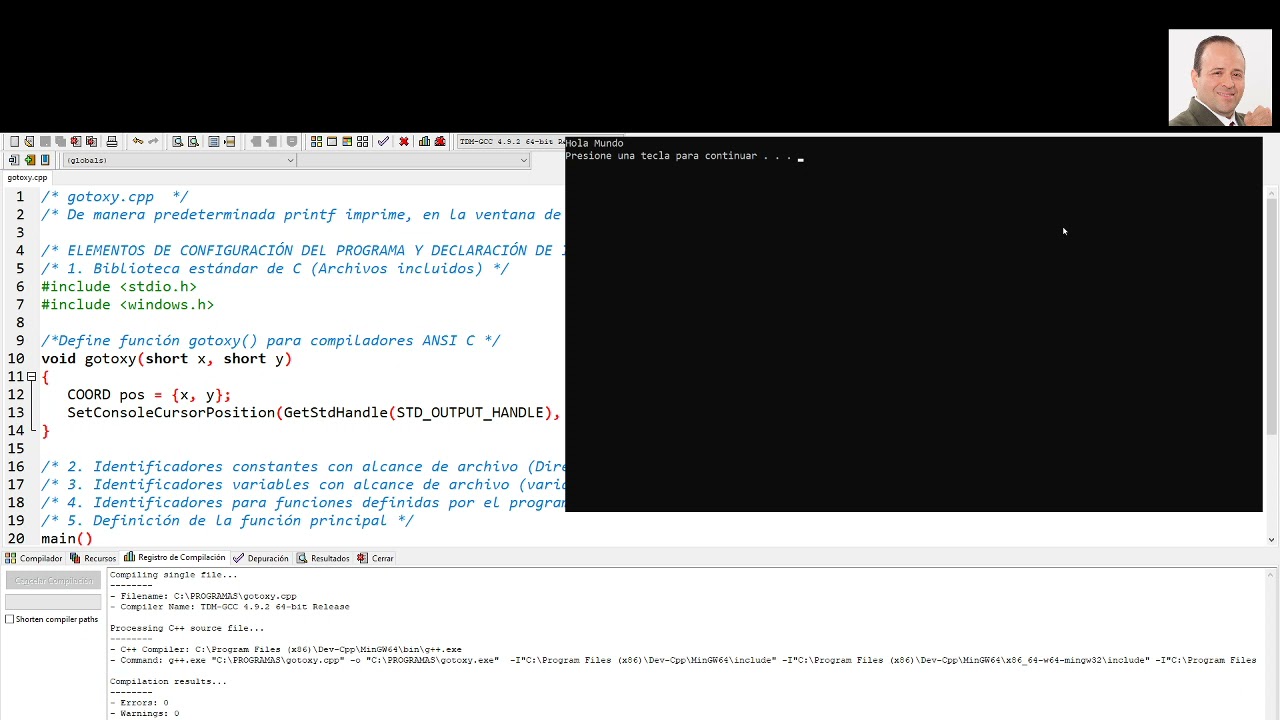Open the (globals) scope dropdown
The height and width of the screenshot is (720, 1280).
click(180, 160)
